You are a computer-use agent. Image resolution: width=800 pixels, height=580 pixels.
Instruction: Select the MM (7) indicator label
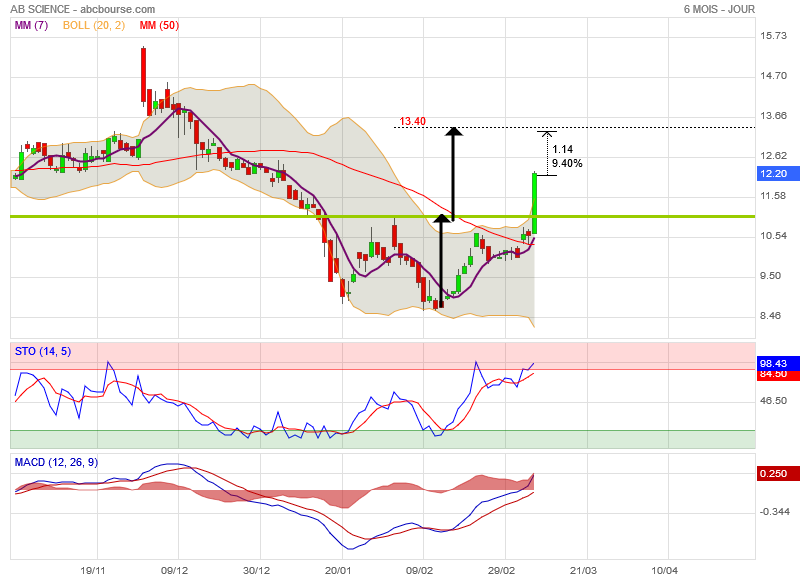pos(31,25)
